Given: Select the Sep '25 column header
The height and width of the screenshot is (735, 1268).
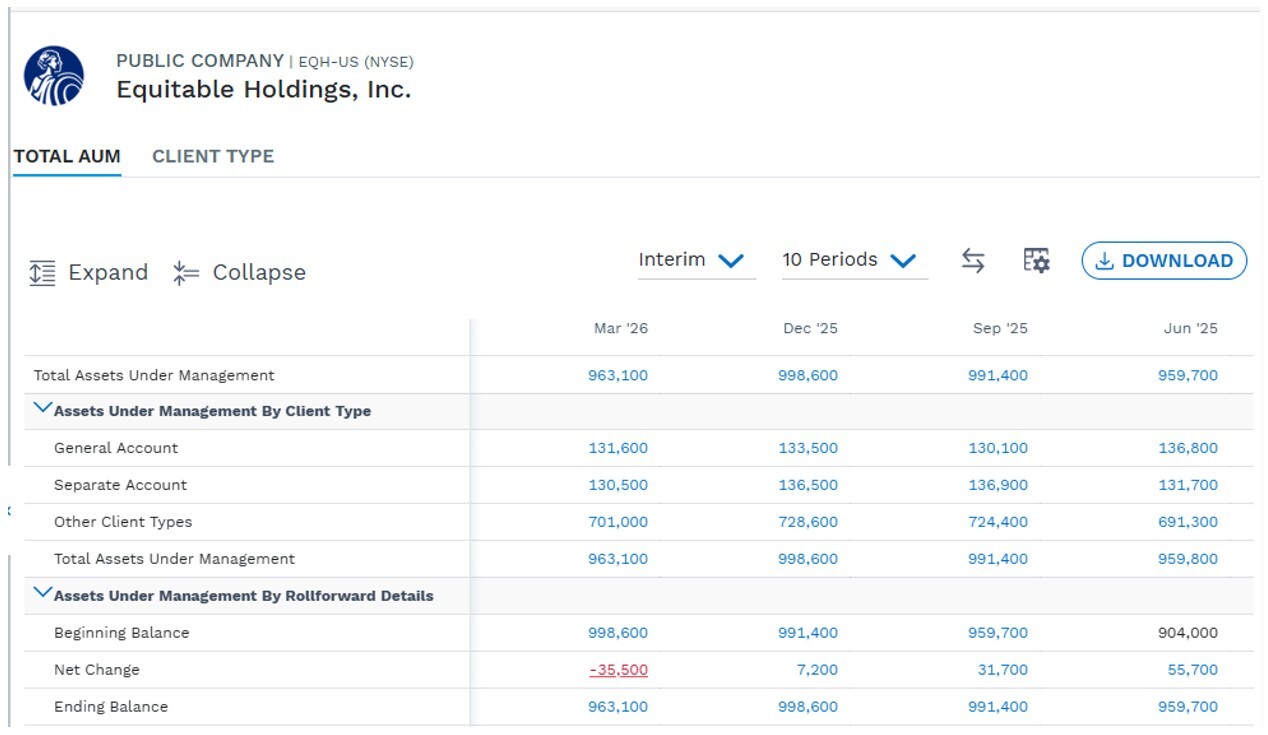Looking at the screenshot, I should [1000, 329].
